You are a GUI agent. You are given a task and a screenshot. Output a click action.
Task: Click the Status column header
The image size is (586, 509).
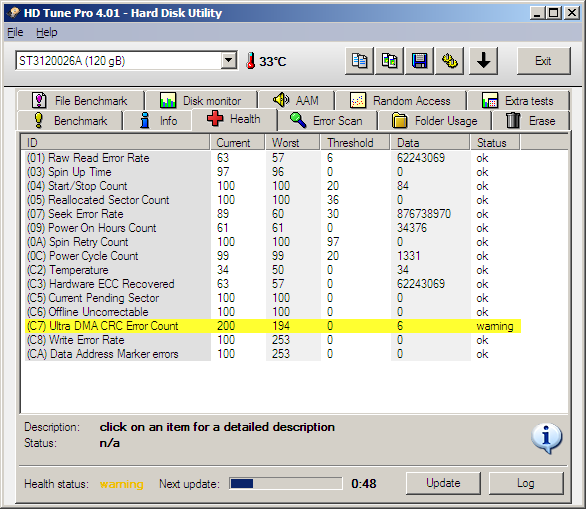click(495, 143)
